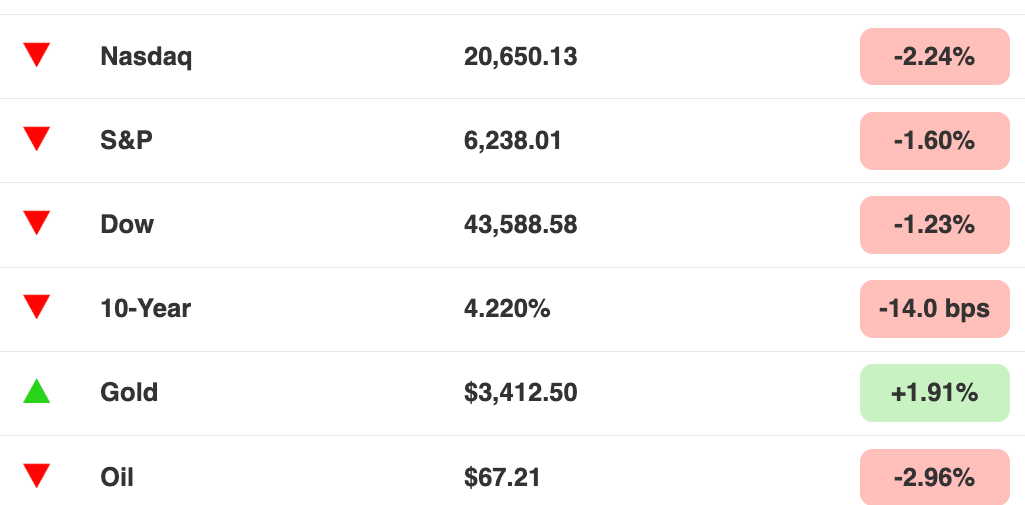
Task: Click the red down arrow beside Oil
Action: tap(37, 476)
